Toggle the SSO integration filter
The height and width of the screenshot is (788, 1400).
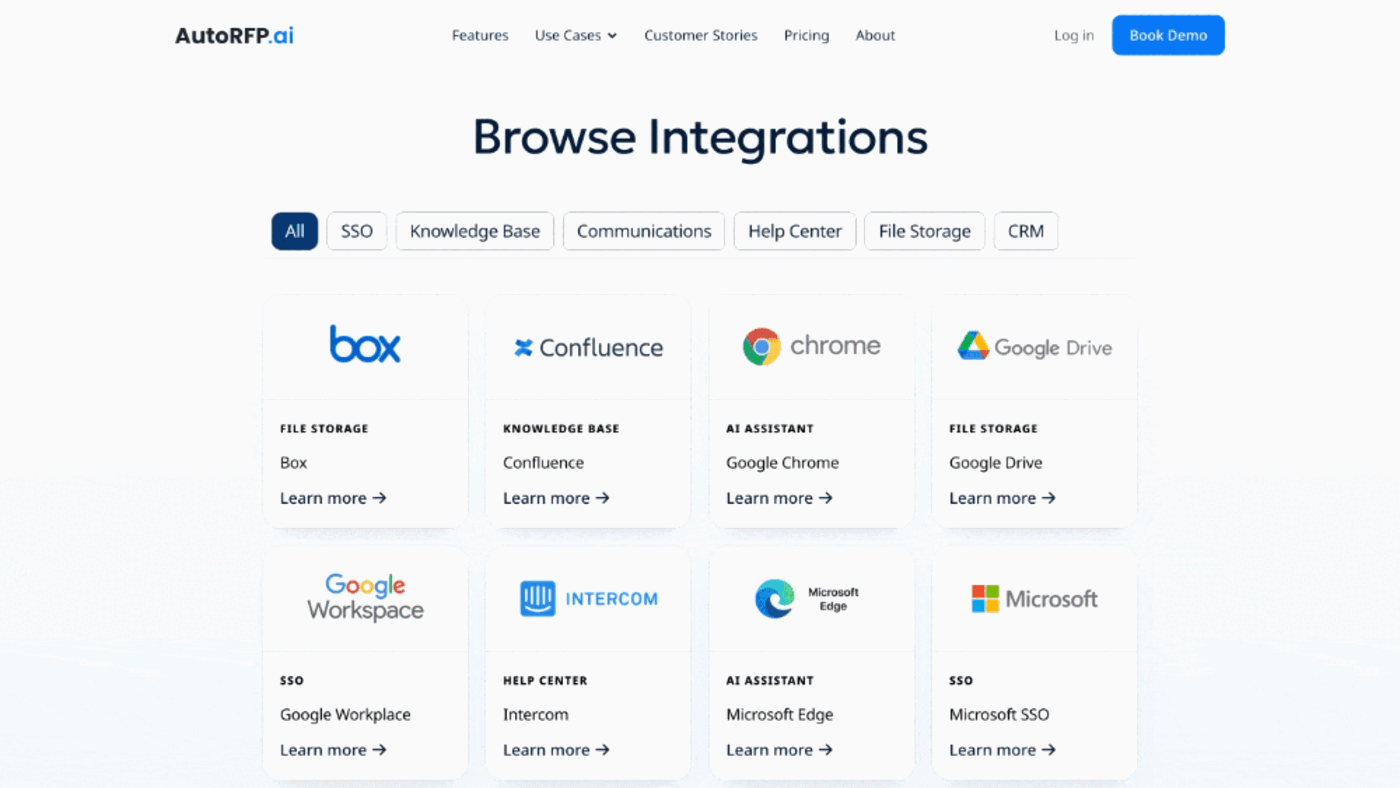[356, 231]
